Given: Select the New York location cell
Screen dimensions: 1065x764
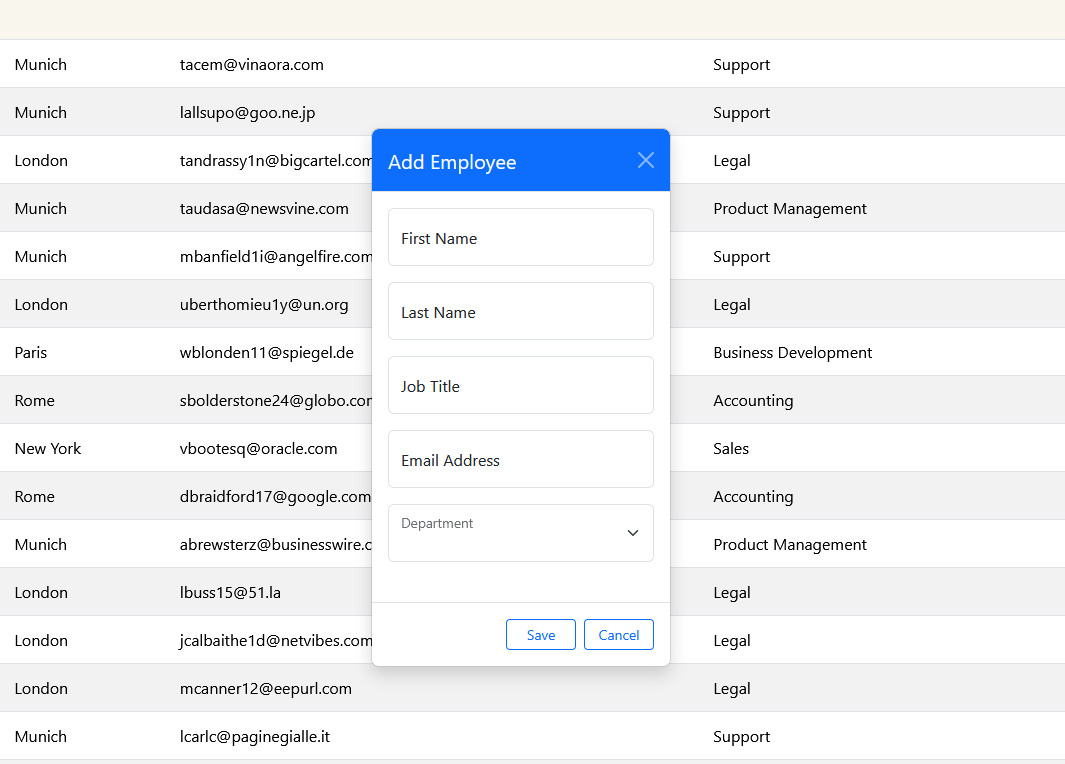Looking at the screenshot, I should (x=48, y=449).
